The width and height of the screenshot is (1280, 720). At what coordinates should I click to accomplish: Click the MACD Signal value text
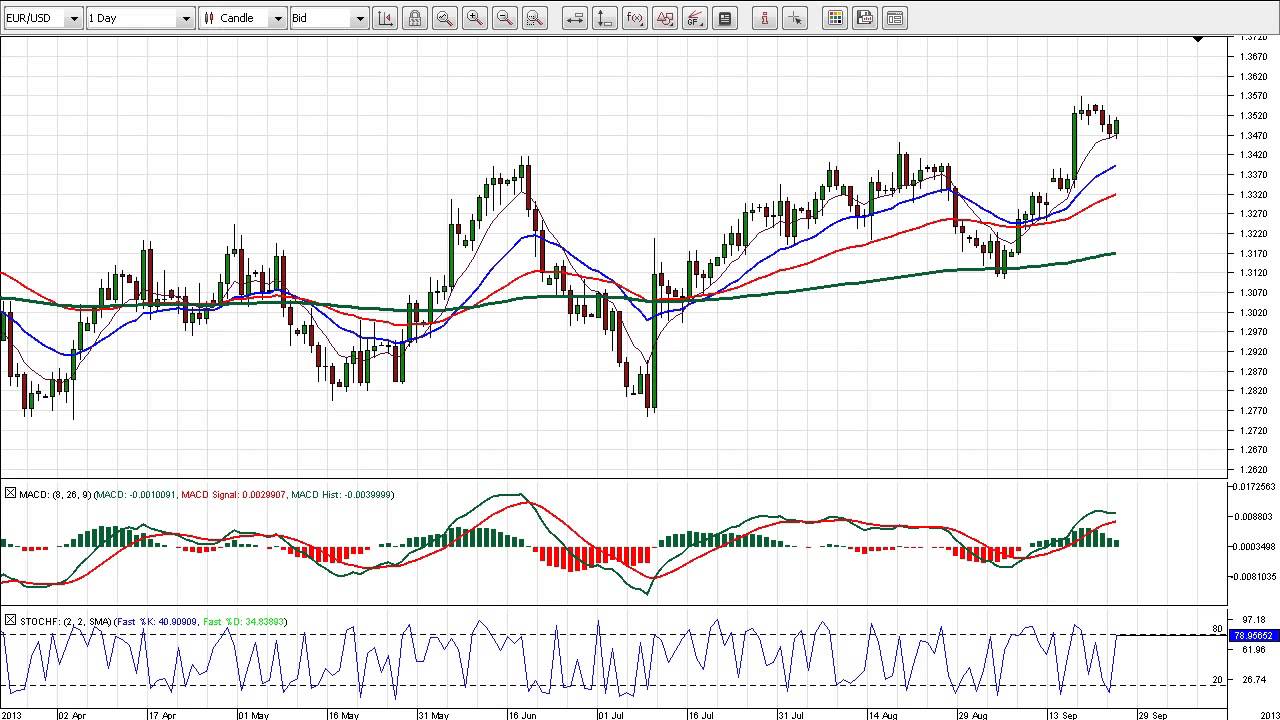234,494
